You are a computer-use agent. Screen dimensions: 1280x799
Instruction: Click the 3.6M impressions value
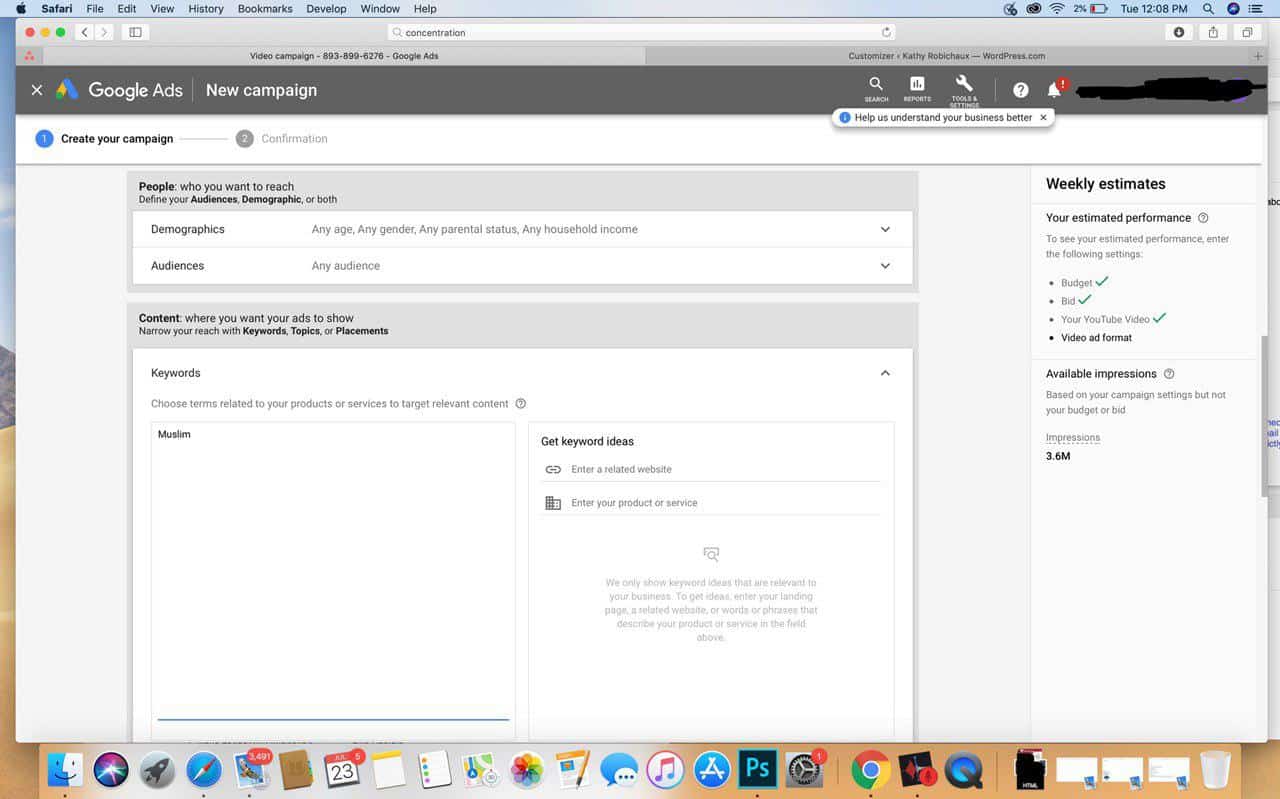tap(1058, 456)
